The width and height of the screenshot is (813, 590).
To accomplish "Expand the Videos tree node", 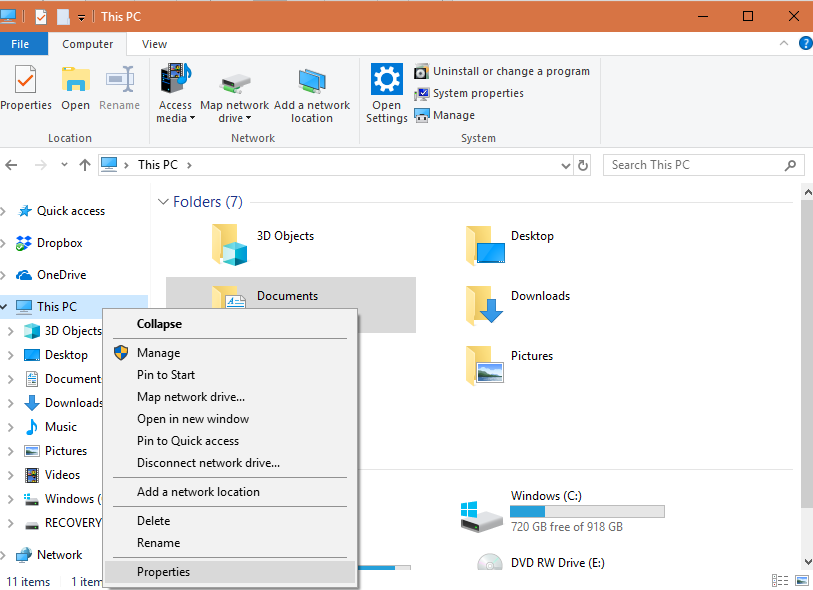I will (x=10, y=475).
